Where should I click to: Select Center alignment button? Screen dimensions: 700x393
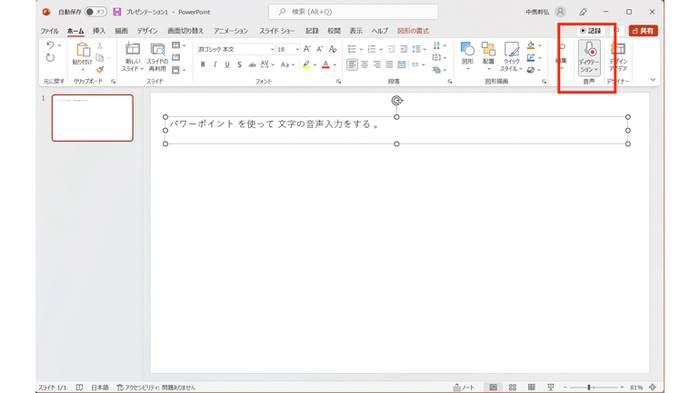coord(365,65)
